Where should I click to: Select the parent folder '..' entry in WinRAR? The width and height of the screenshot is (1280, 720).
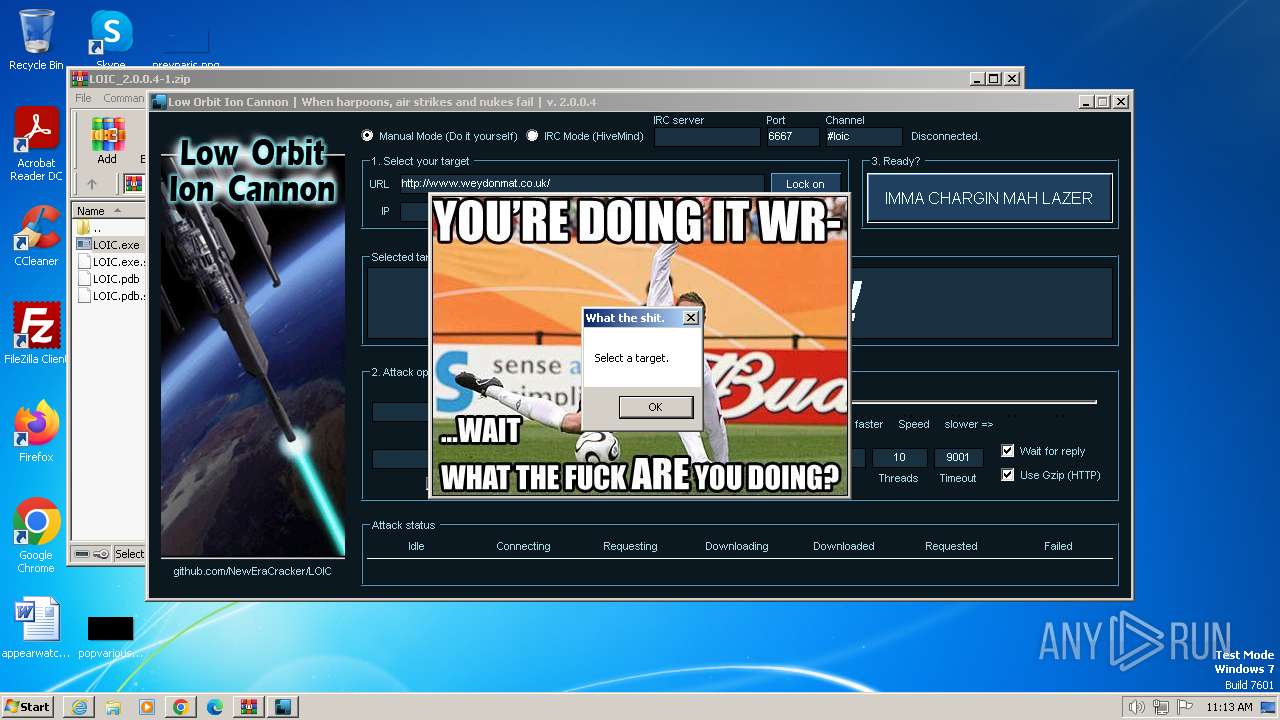(97, 228)
